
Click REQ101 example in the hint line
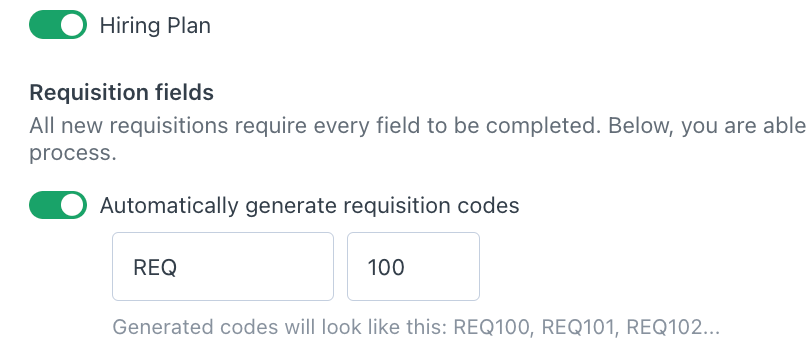(580, 327)
